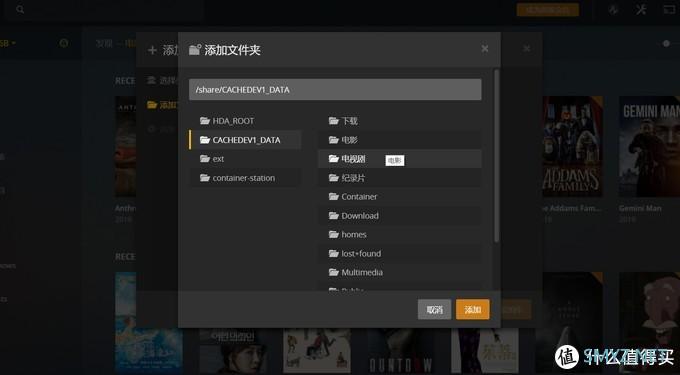This screenshot has width=680, height=375.
Task: Click the 添加 button
Action: (473, 310)
